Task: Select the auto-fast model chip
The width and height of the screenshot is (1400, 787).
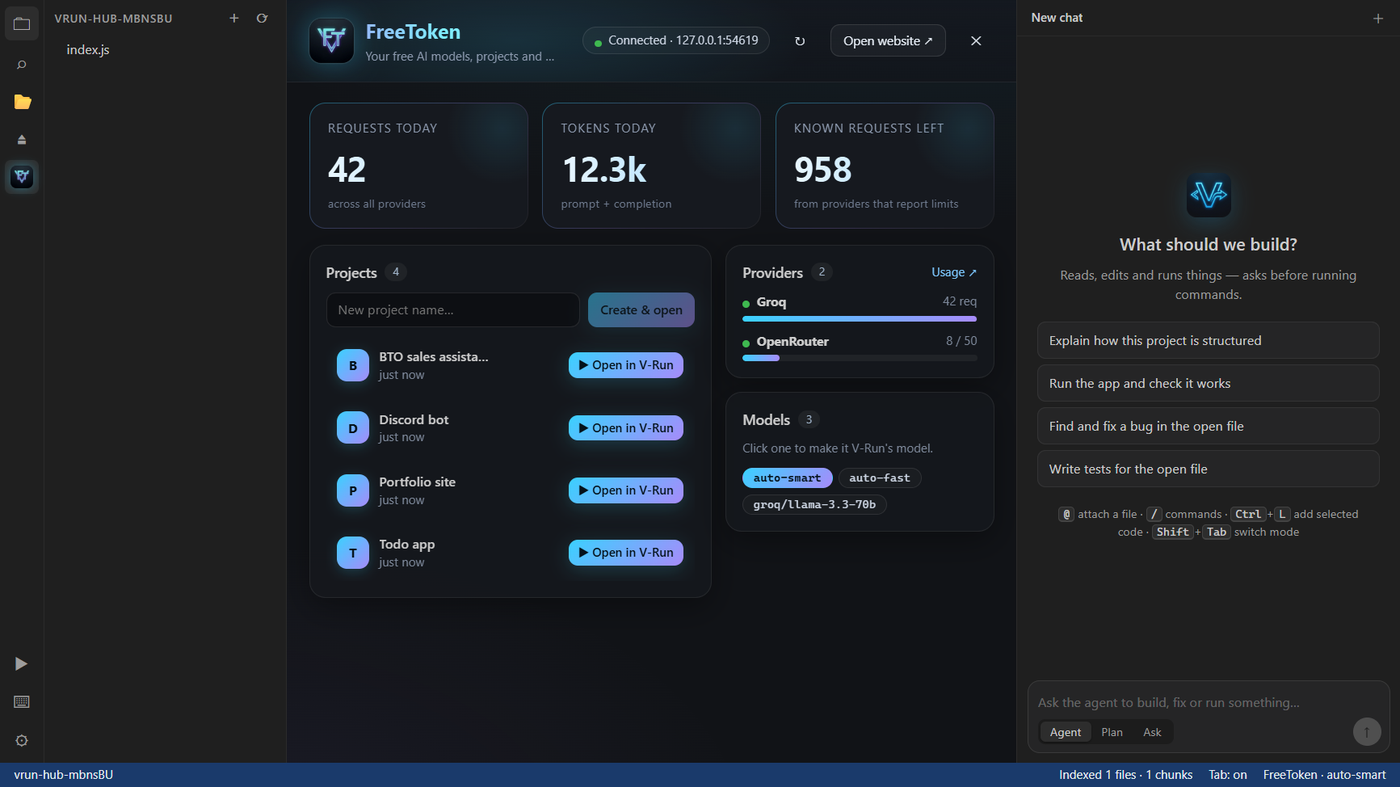Action: pos(880,478)
